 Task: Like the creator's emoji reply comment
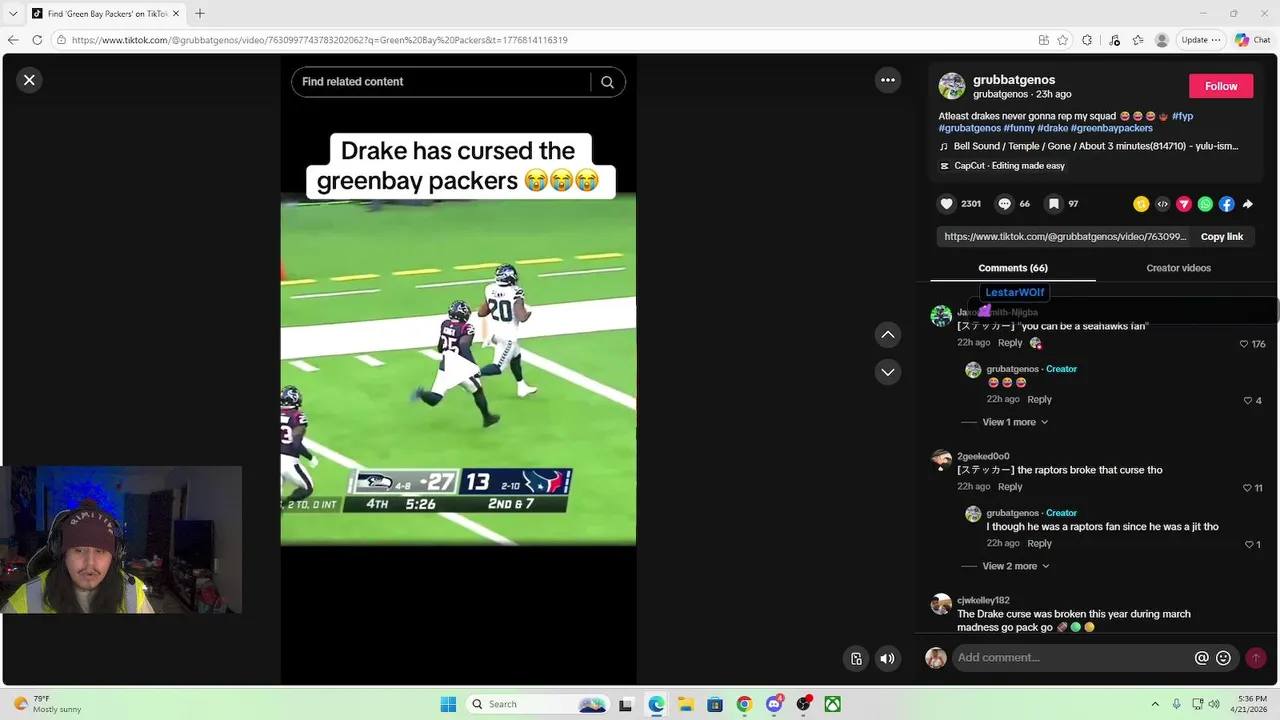coord(1248,401)
